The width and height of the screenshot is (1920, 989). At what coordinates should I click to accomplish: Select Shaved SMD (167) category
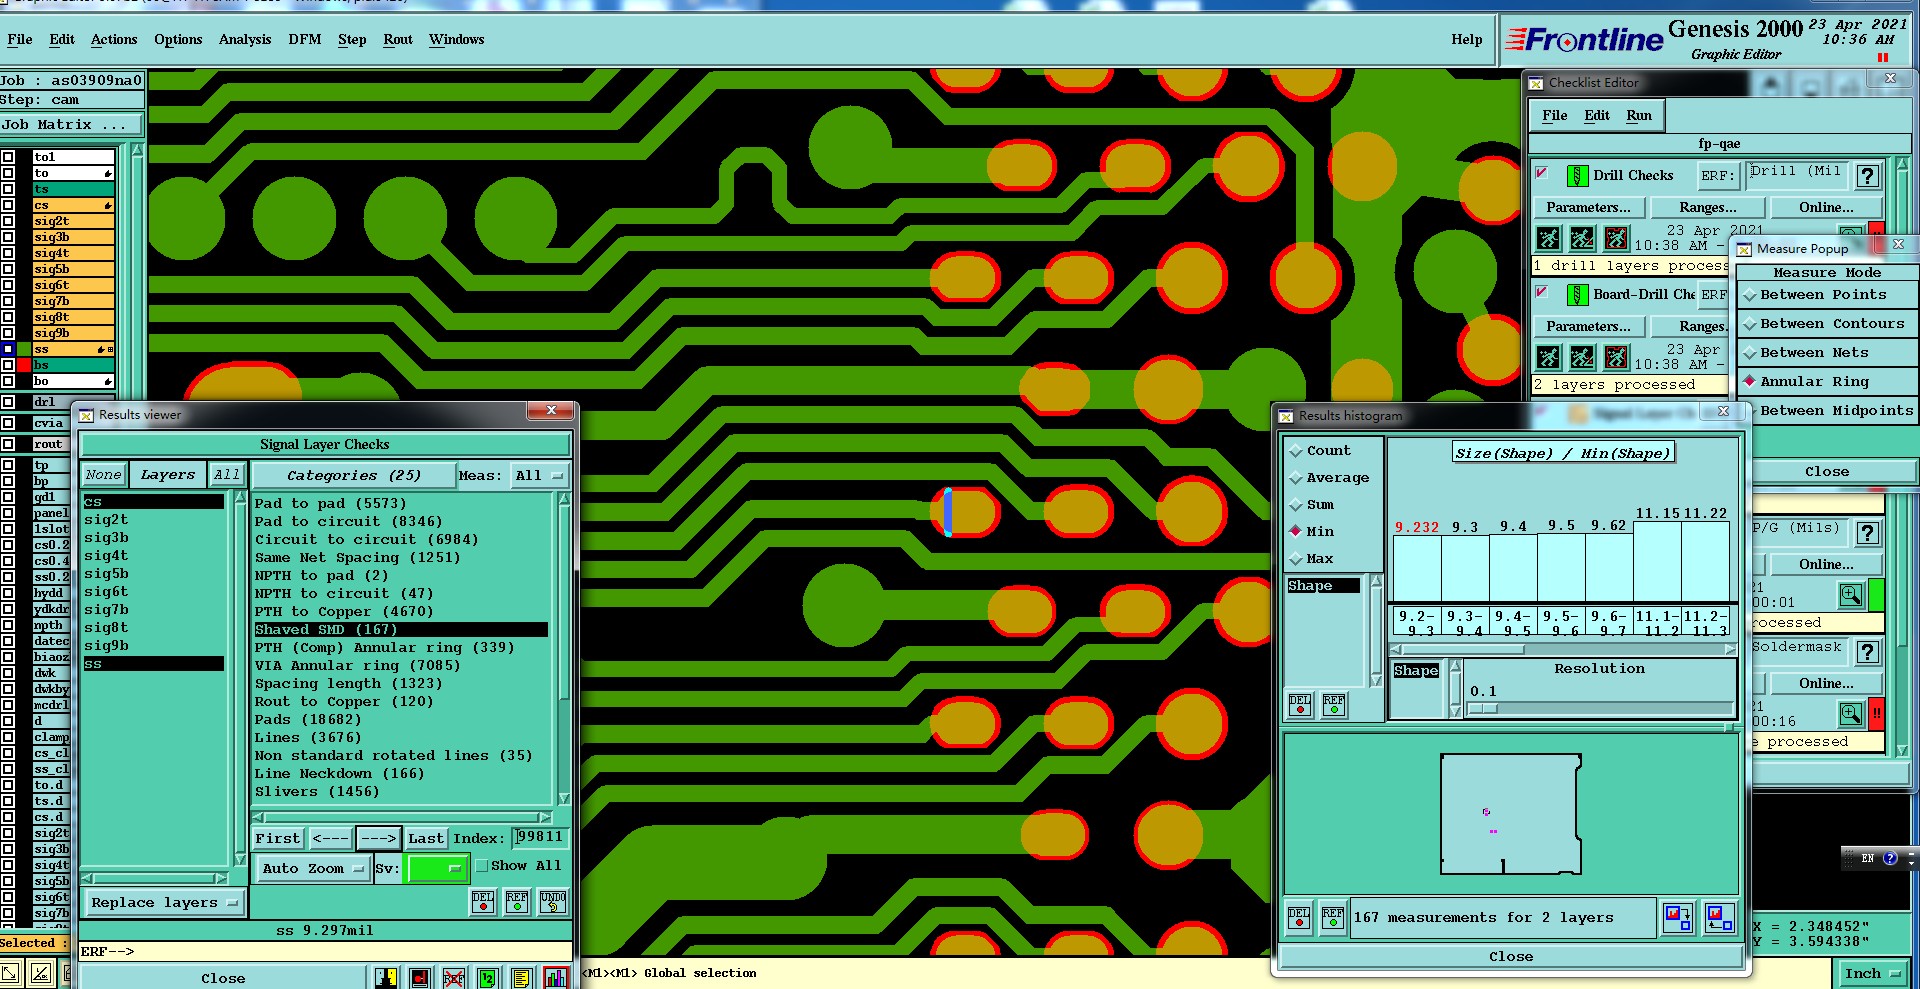(x=400, y=629)
